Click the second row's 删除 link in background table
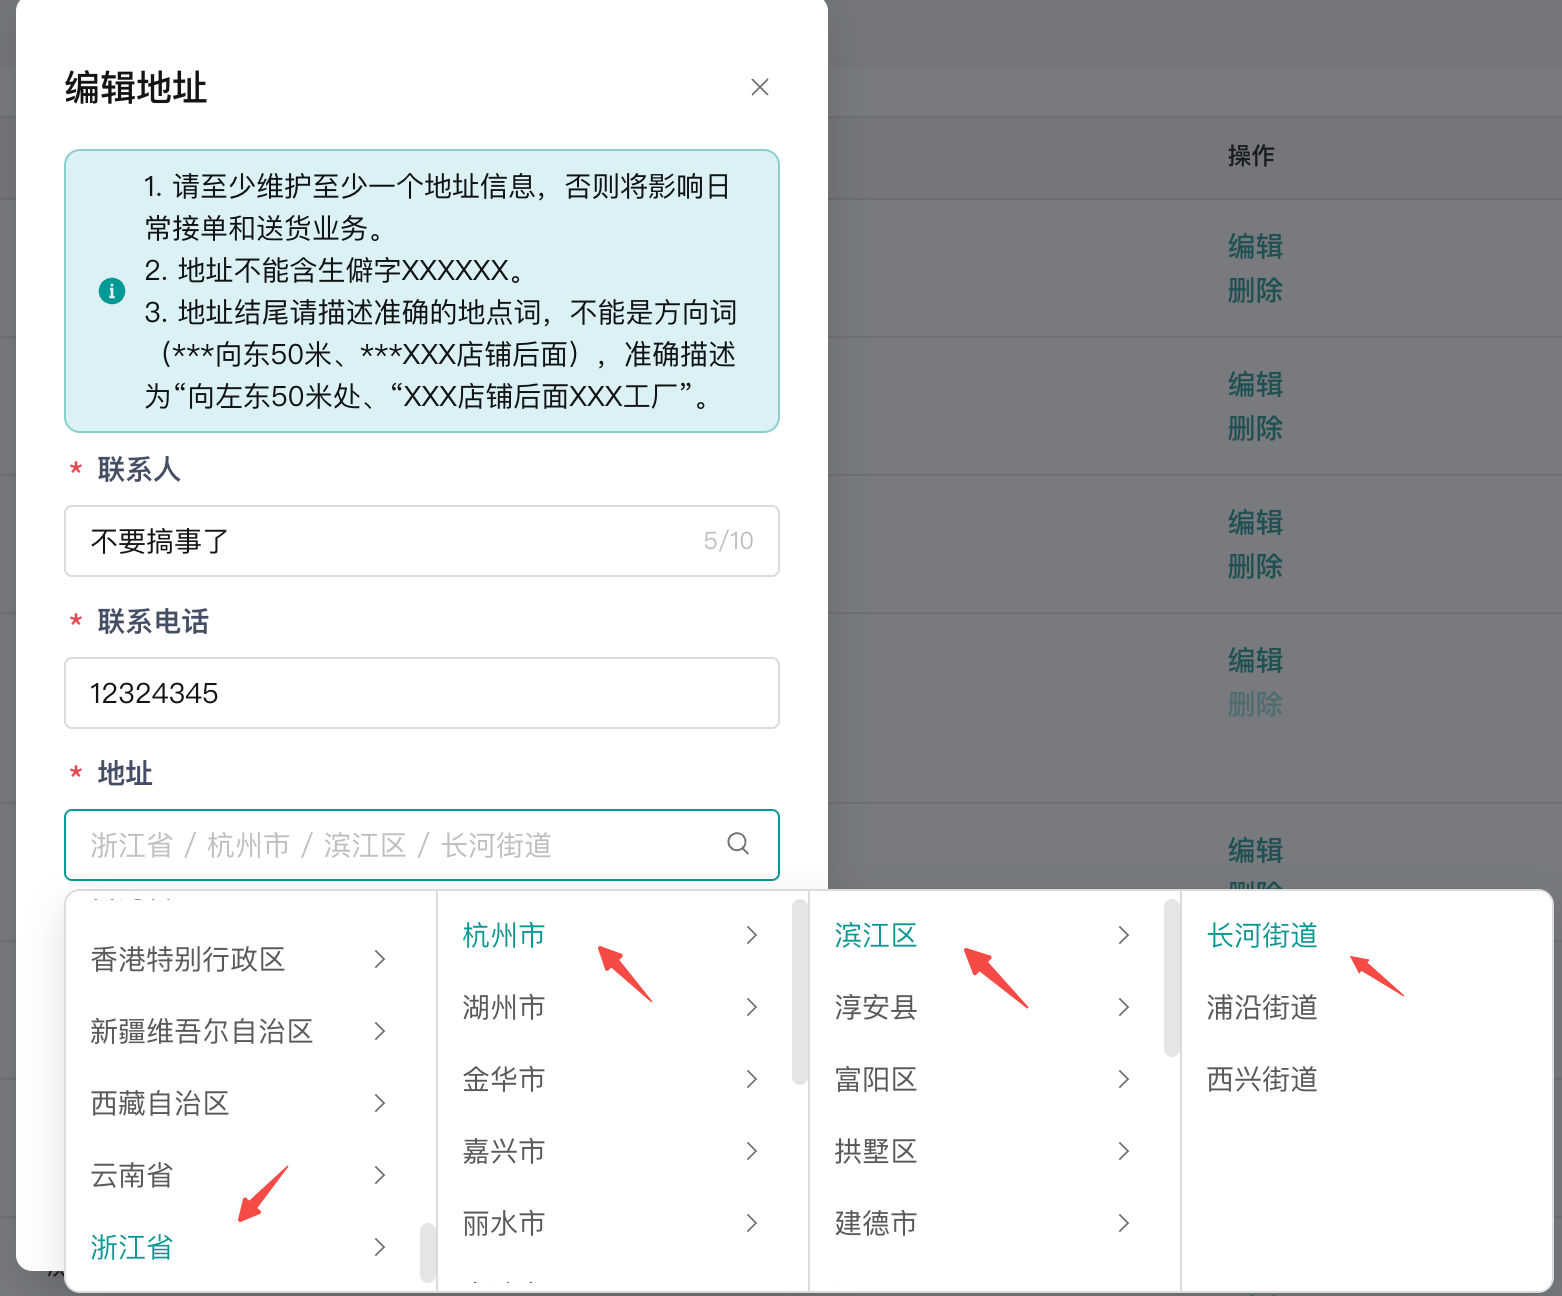This screenshot has height=1296, width=1562. pos(1255,429)
